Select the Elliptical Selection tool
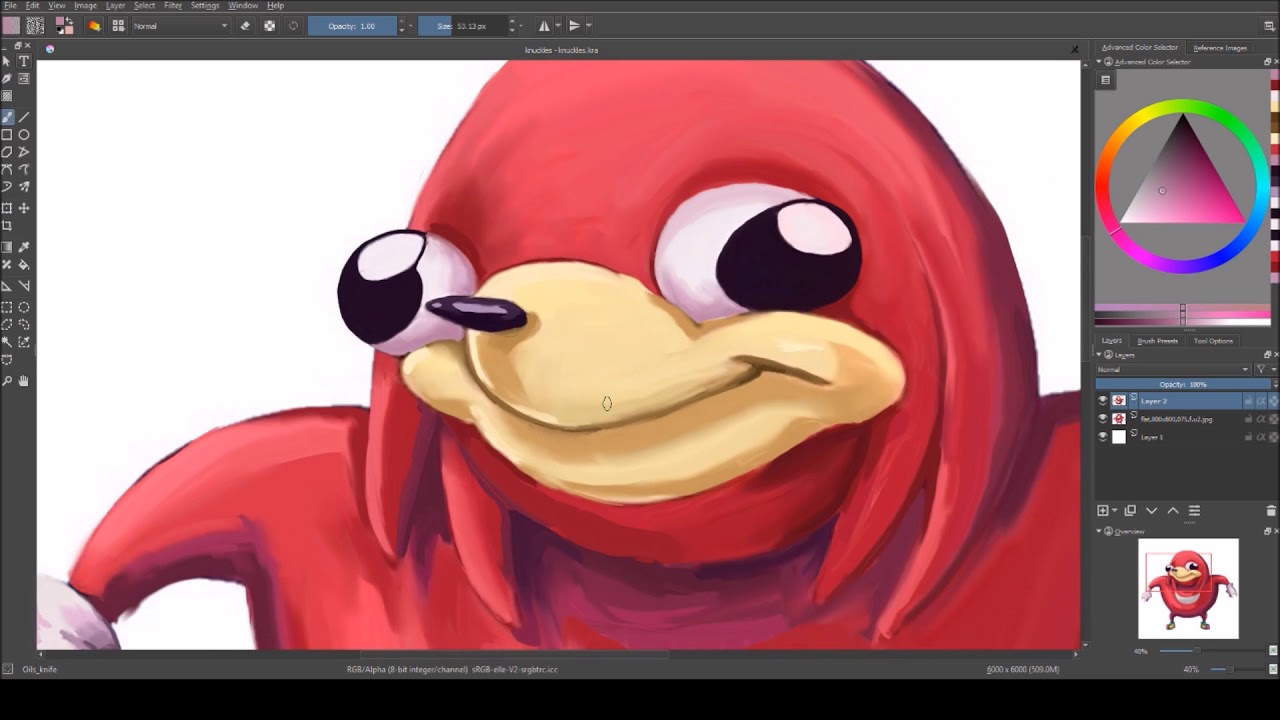Viewport: 1280px width, 720px height. [x=24, y=307]
